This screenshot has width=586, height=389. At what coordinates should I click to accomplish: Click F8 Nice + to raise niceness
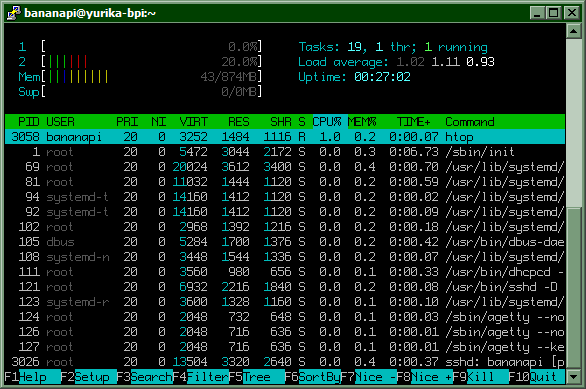coord(425,377)
